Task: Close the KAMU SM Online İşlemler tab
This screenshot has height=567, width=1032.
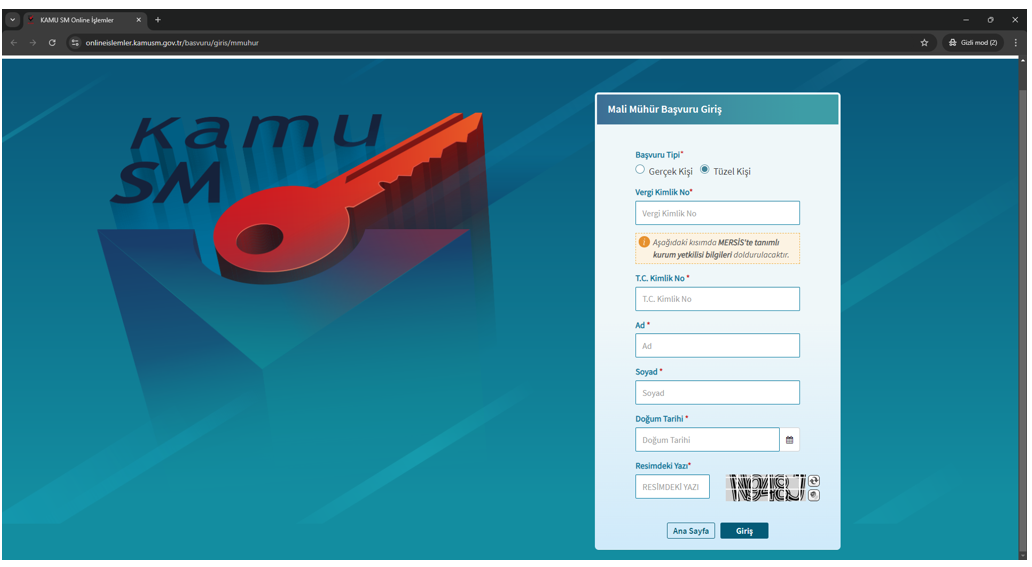Action: coord(139,20)
